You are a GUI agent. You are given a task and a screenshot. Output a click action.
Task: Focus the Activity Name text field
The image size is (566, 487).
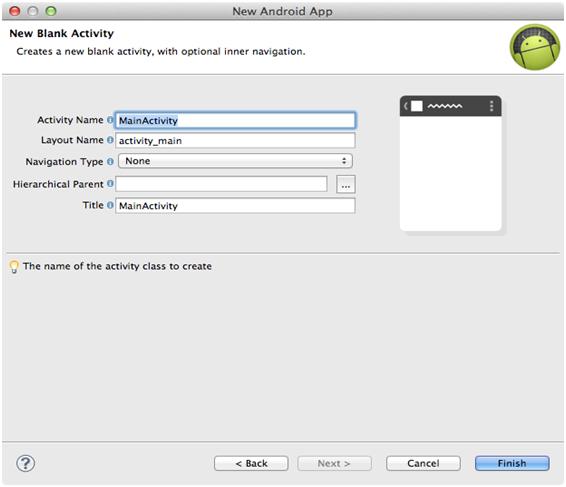(x=235, y=120)
